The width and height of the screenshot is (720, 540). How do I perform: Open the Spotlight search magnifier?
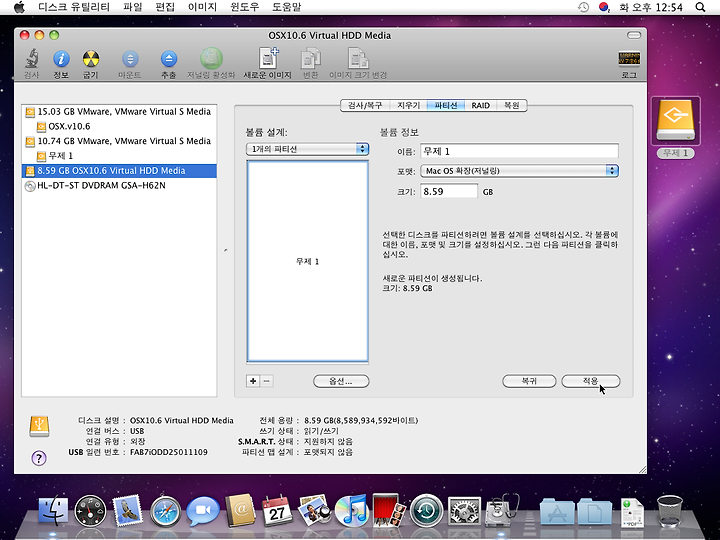(700, 7)
